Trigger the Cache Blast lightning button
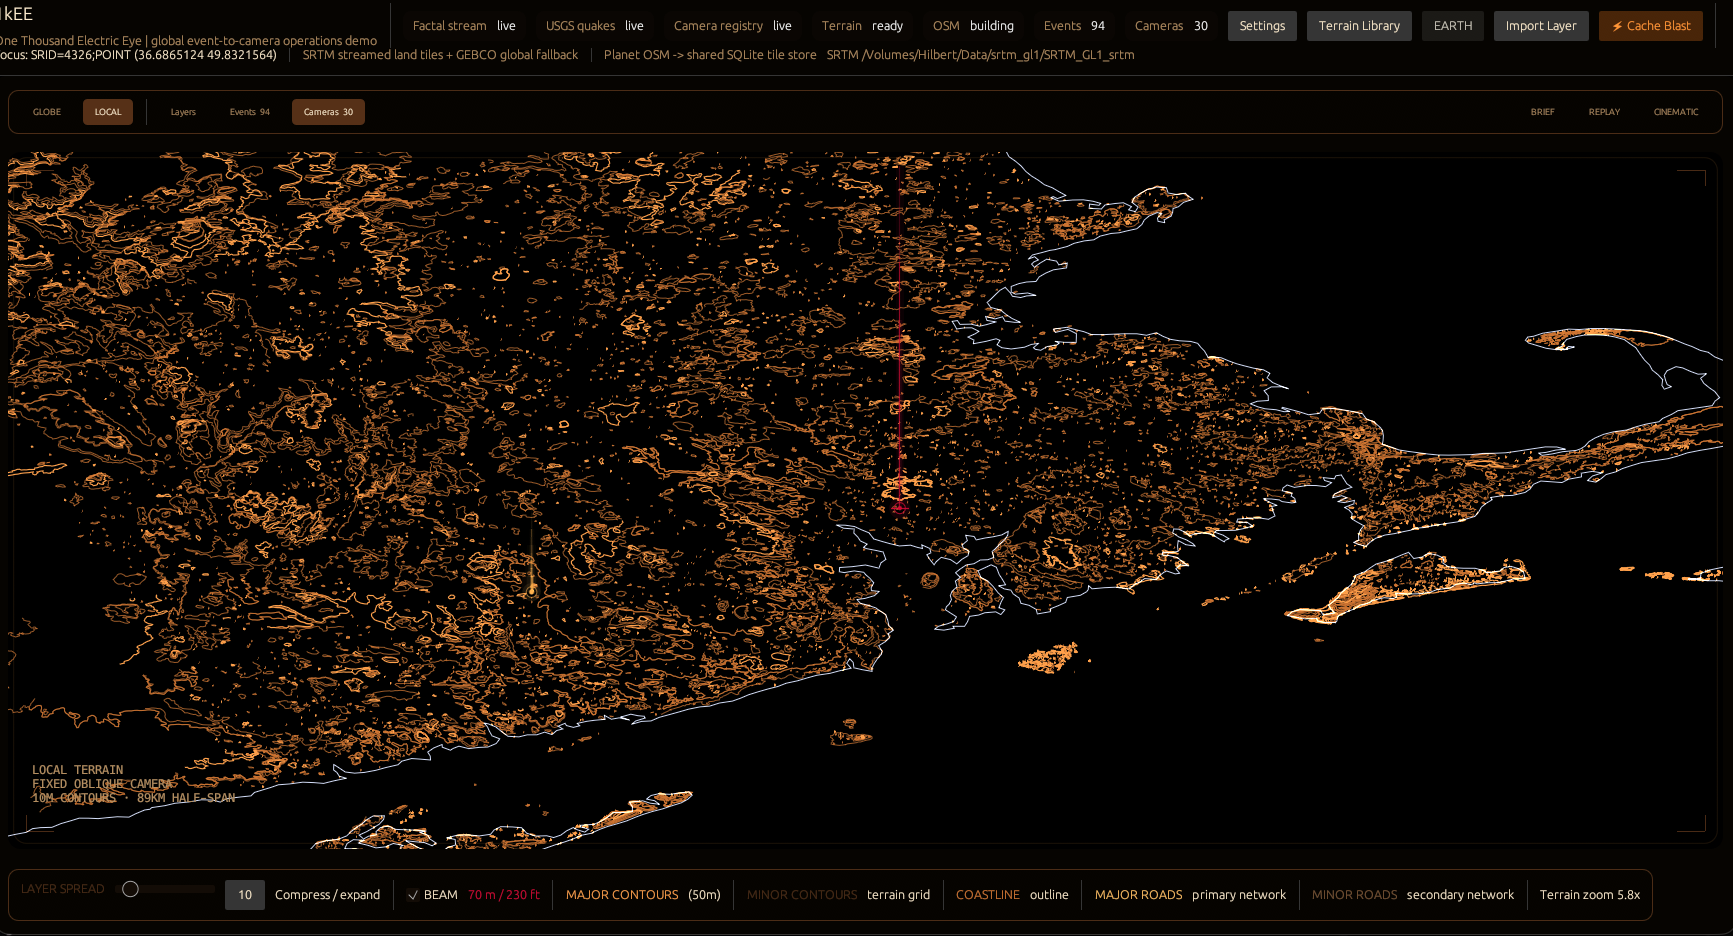The width and height of the screenshot is (1733, 936). point(1651,26)
